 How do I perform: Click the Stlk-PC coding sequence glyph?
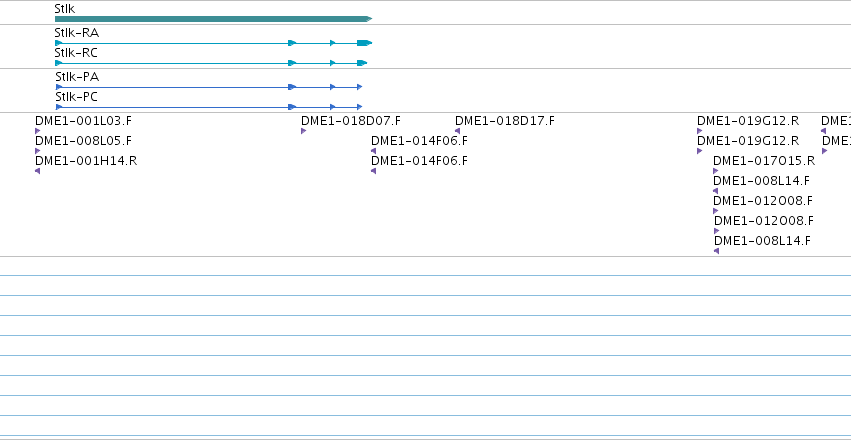tap(208, 107)
